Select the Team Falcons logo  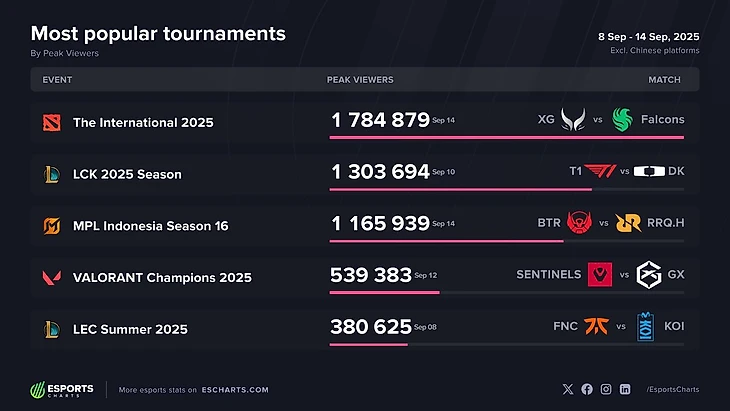[624, 119]
